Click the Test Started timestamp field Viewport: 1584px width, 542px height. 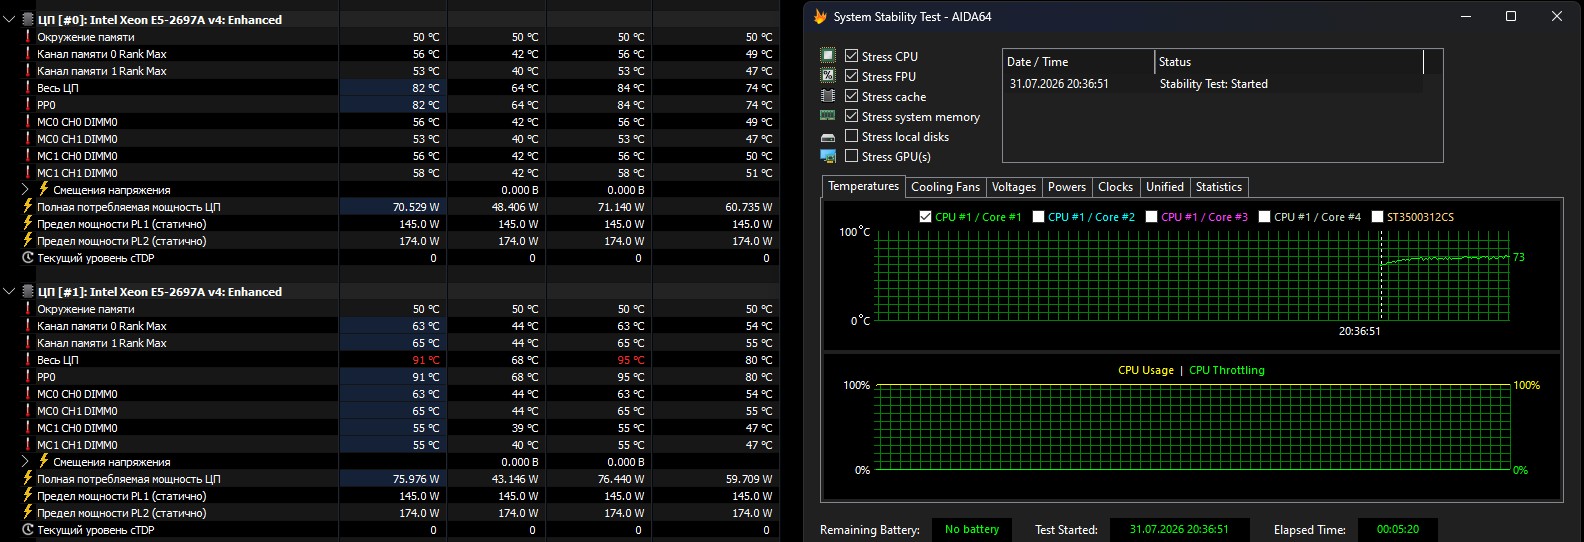click(1179, 529)
